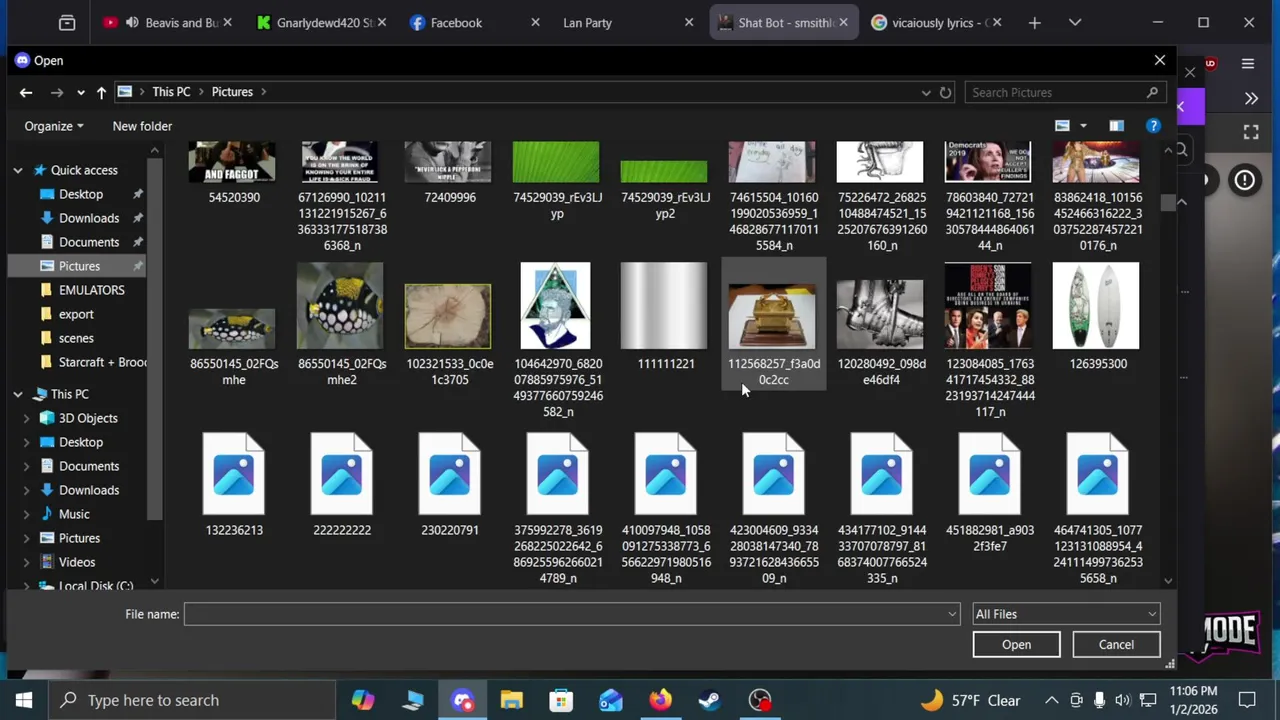Select the 230220791 image file icon
Image resolution: width=1280 pixels, height=720 pixels.
pos(449,474)
